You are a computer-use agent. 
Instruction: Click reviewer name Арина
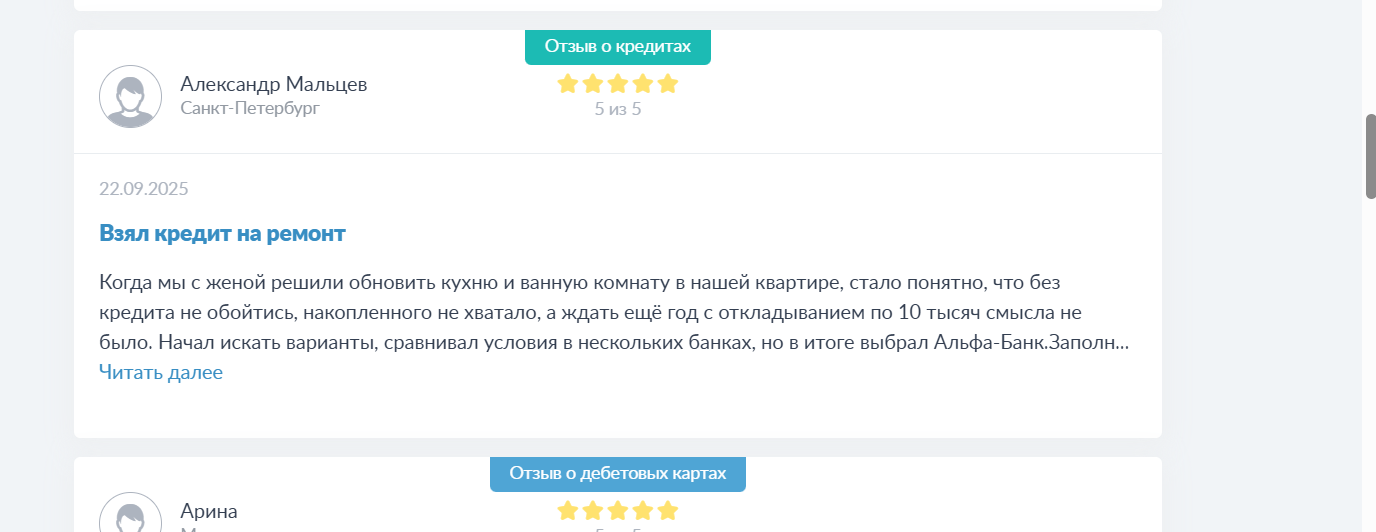(209, 511)
